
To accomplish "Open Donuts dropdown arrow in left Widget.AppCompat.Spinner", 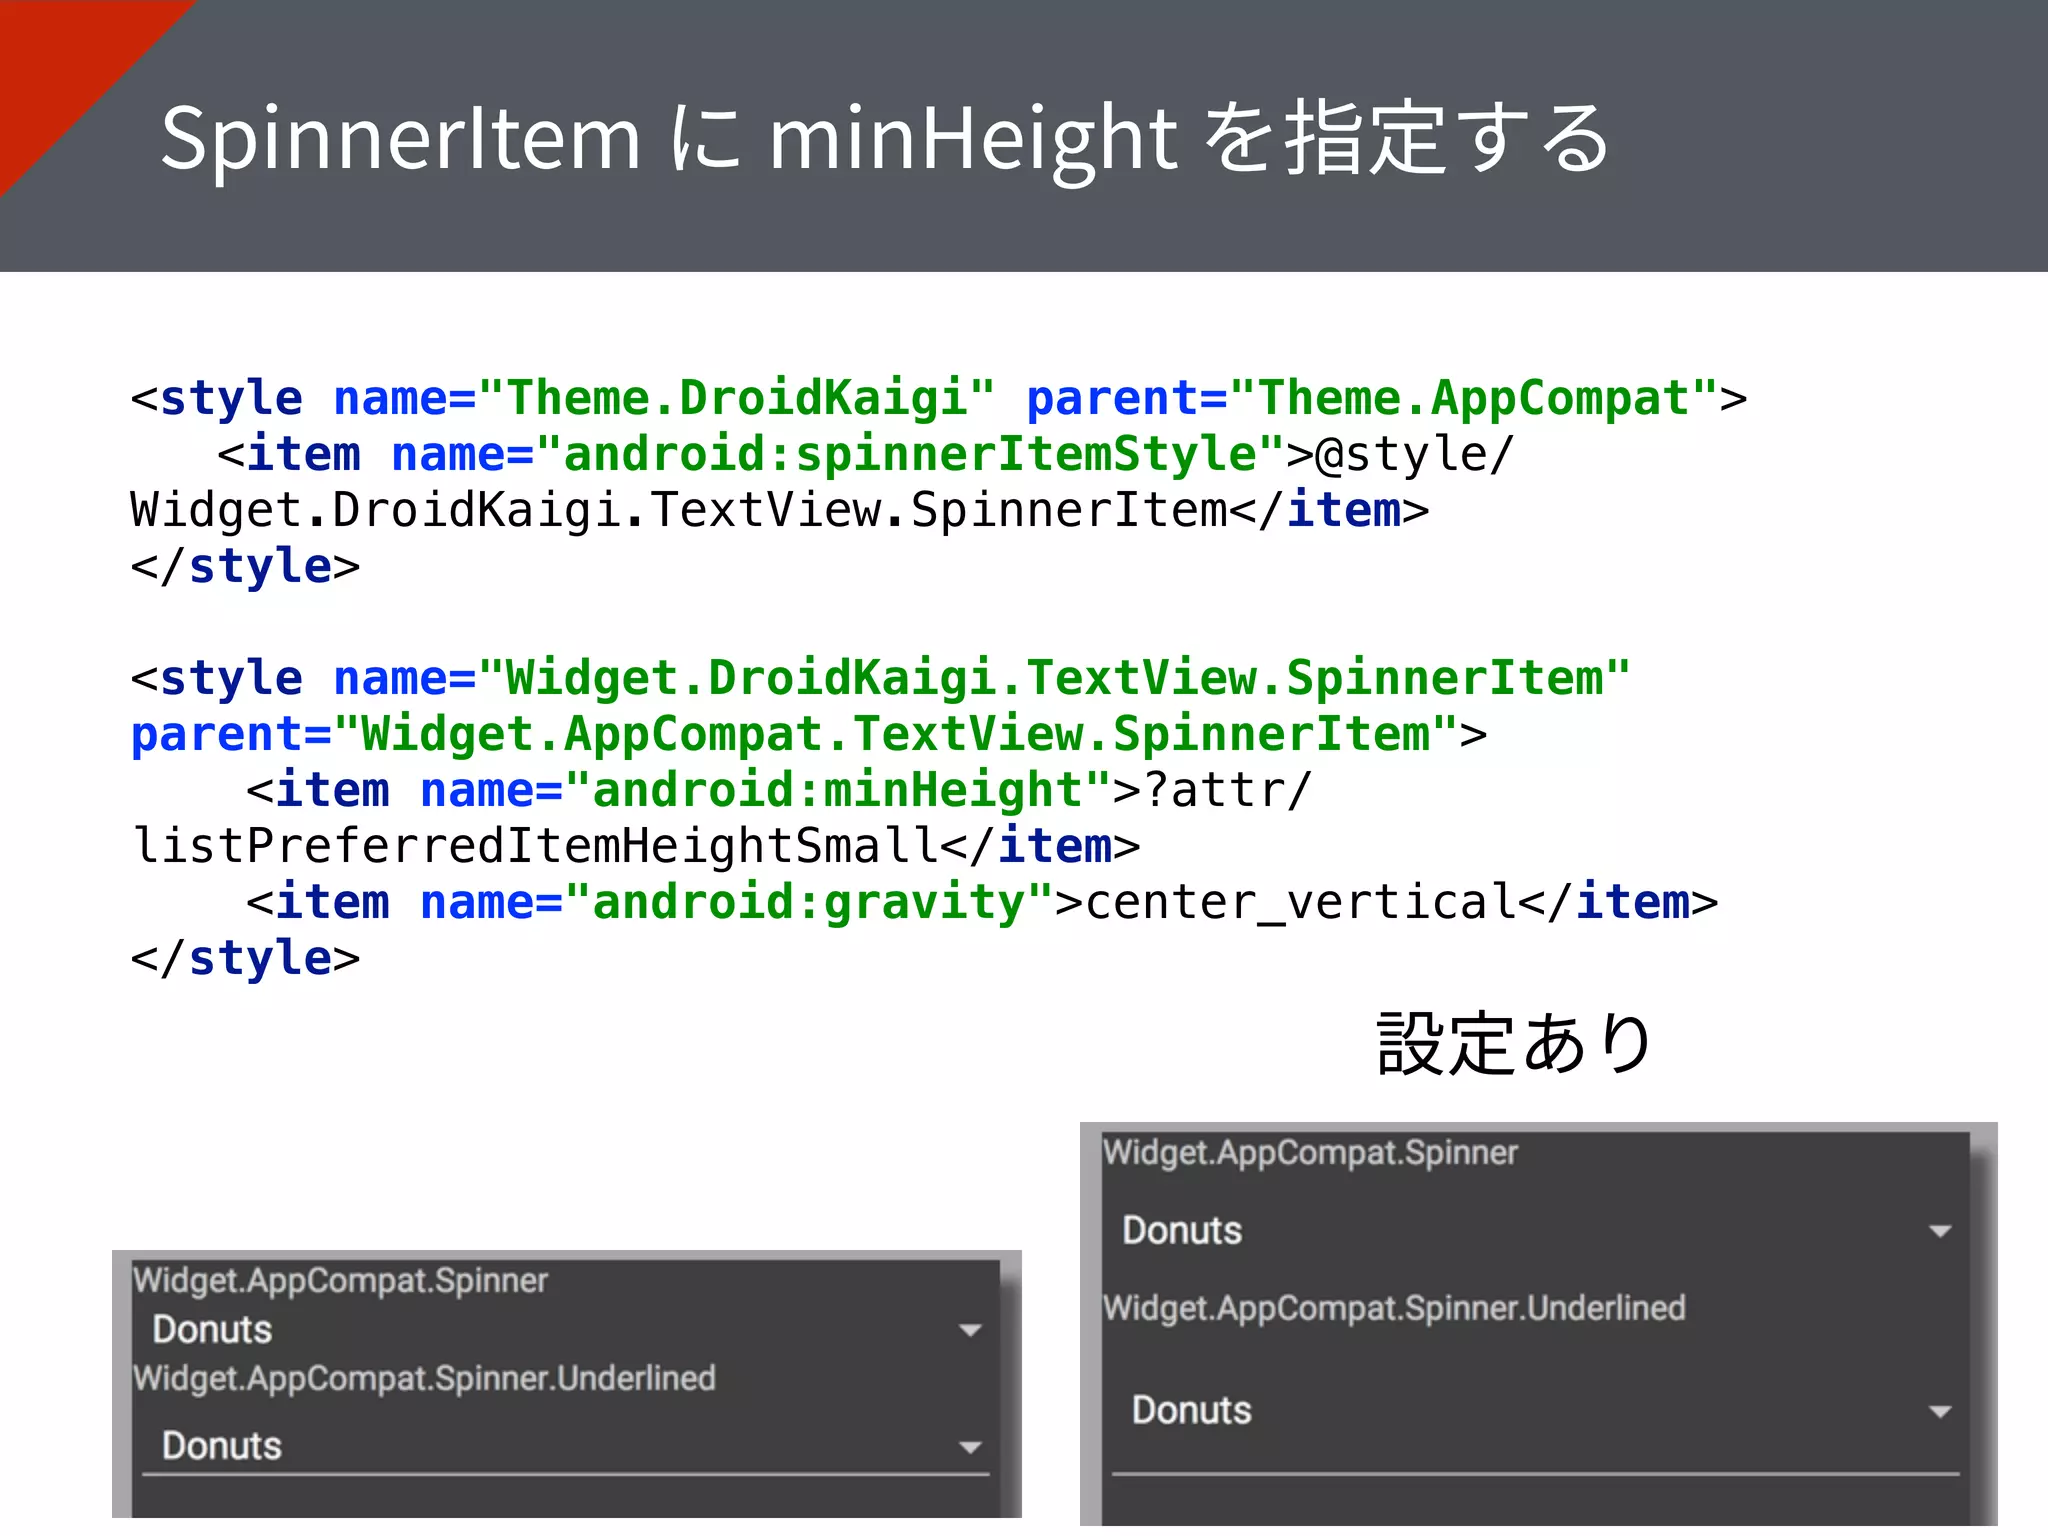I will (x=969, y=1330).
